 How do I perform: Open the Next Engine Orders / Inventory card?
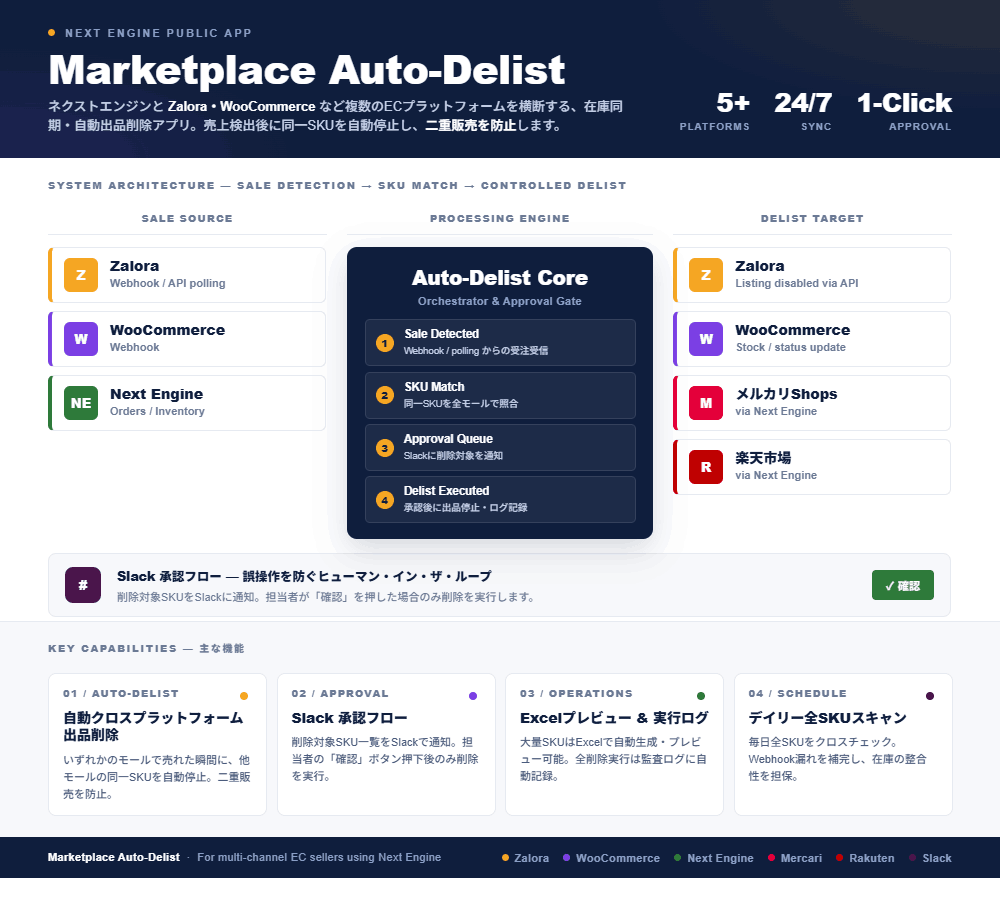(x=187, y=403)
